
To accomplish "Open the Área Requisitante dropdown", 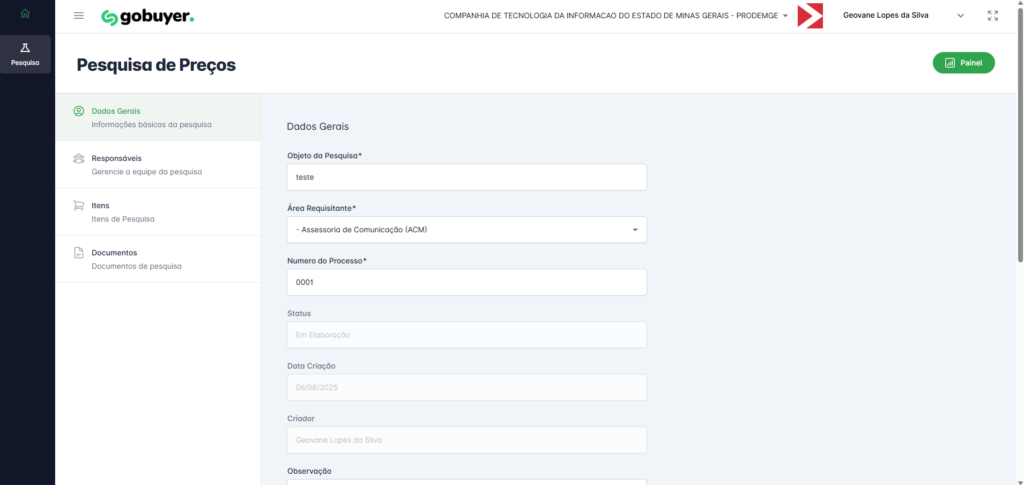I will click(466, 230).
